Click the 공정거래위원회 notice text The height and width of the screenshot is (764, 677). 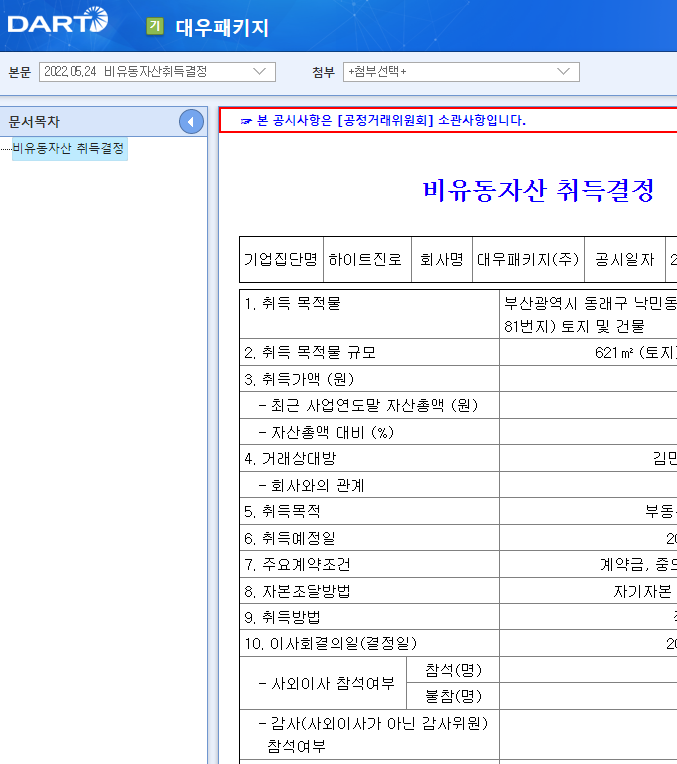click(390, 120)
